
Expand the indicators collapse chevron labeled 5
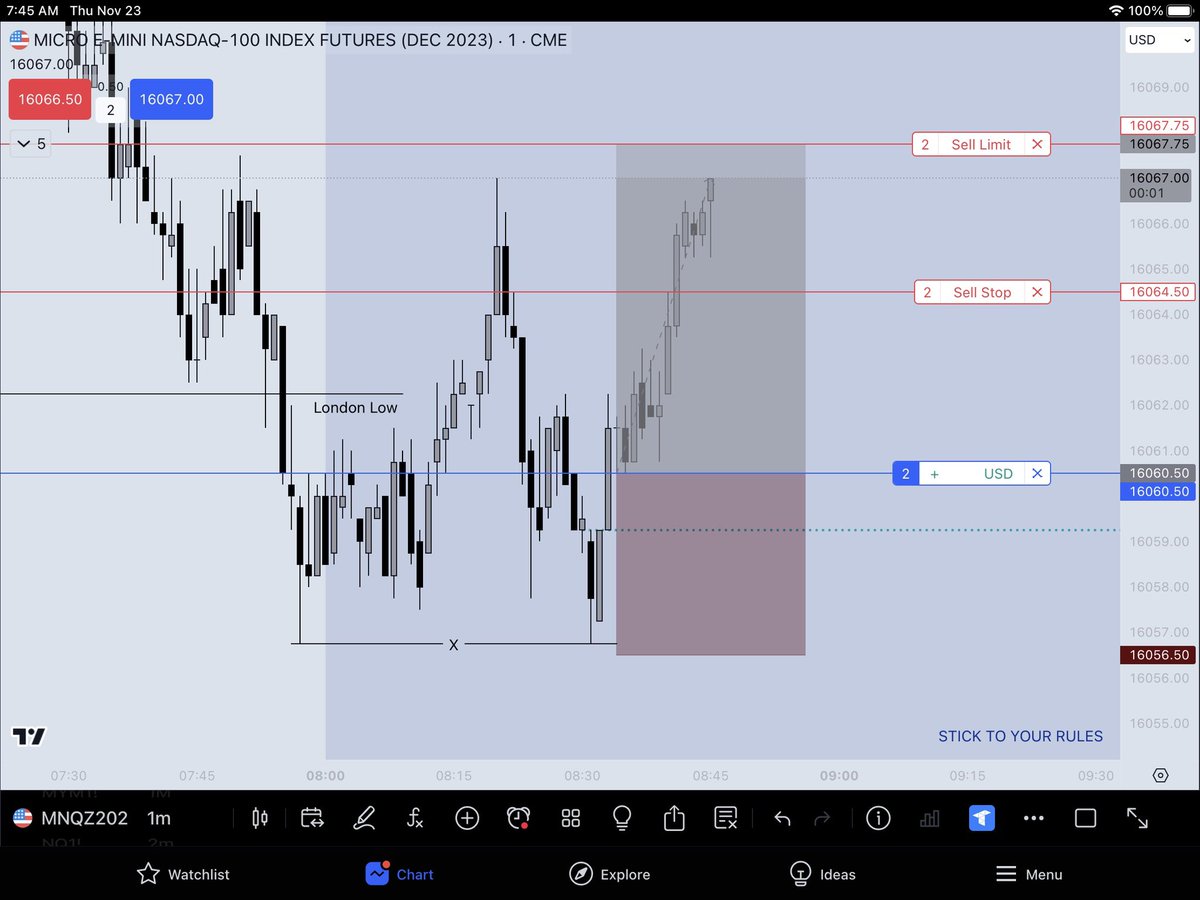coord(31,144)
